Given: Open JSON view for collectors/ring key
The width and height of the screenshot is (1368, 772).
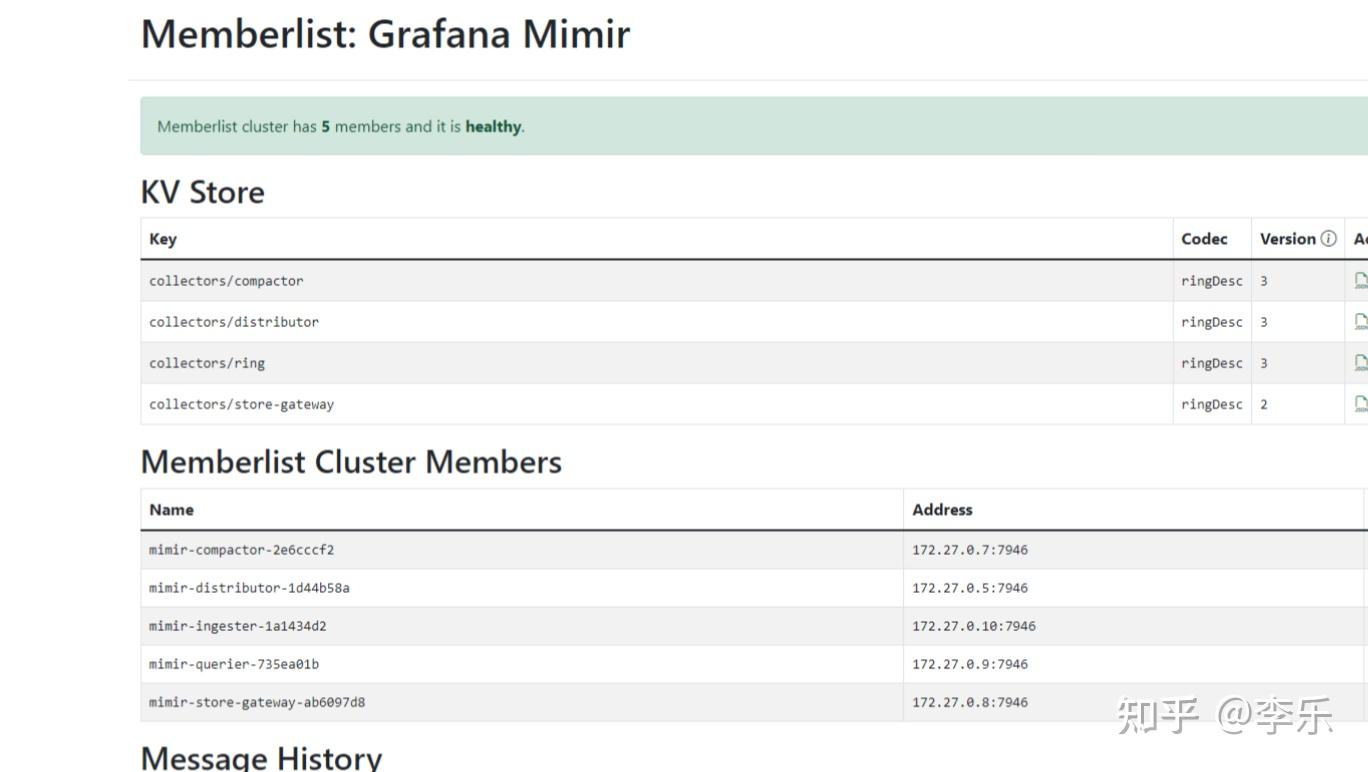Looking at the screenshot, I should 1360,363.
